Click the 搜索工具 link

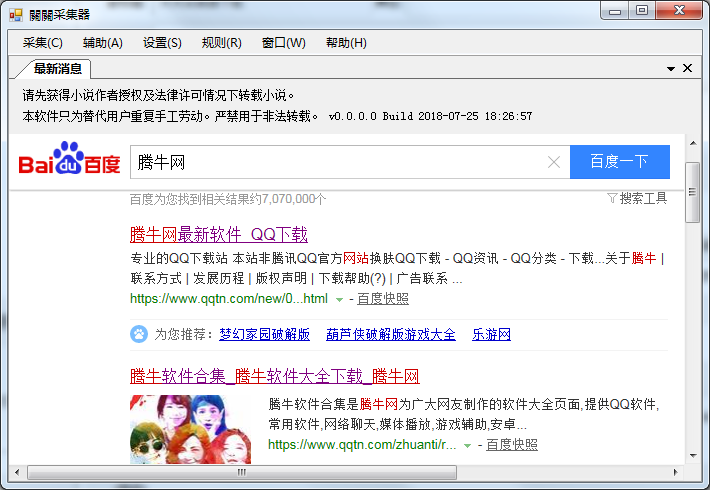coord(643,198)
